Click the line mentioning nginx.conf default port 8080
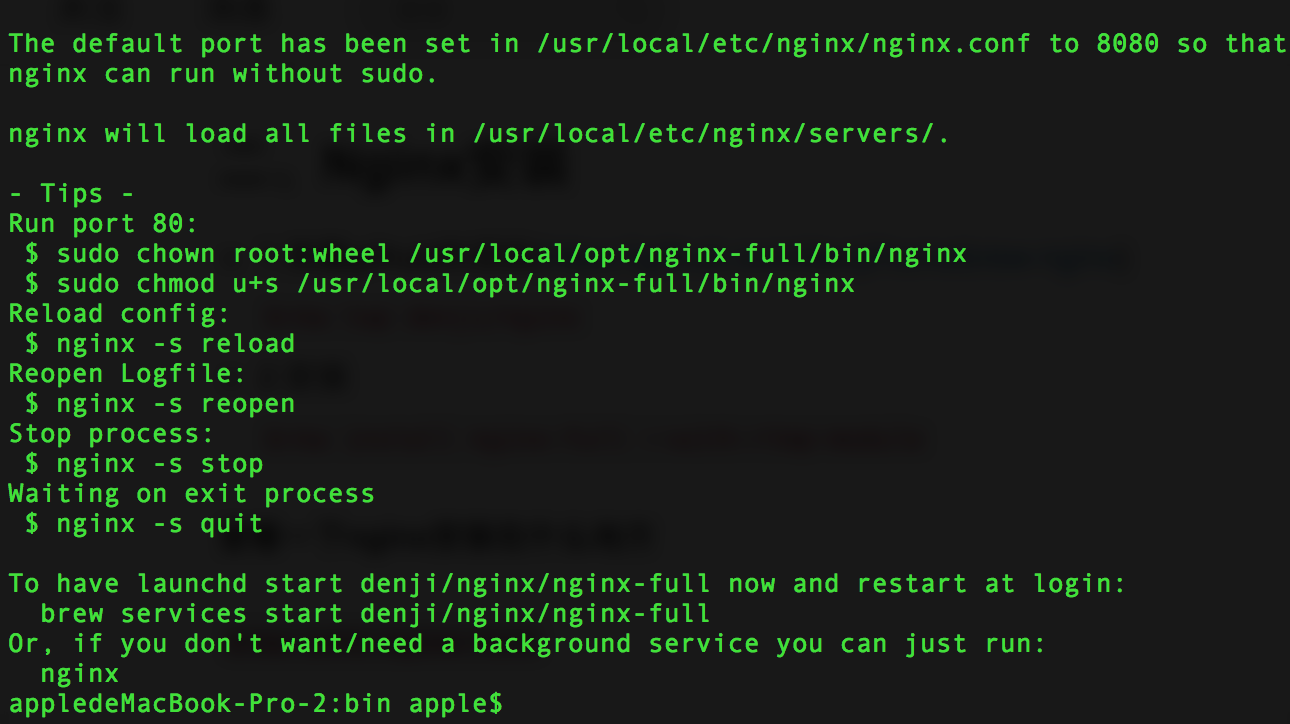1290x724 pixels. click(647, 45)
